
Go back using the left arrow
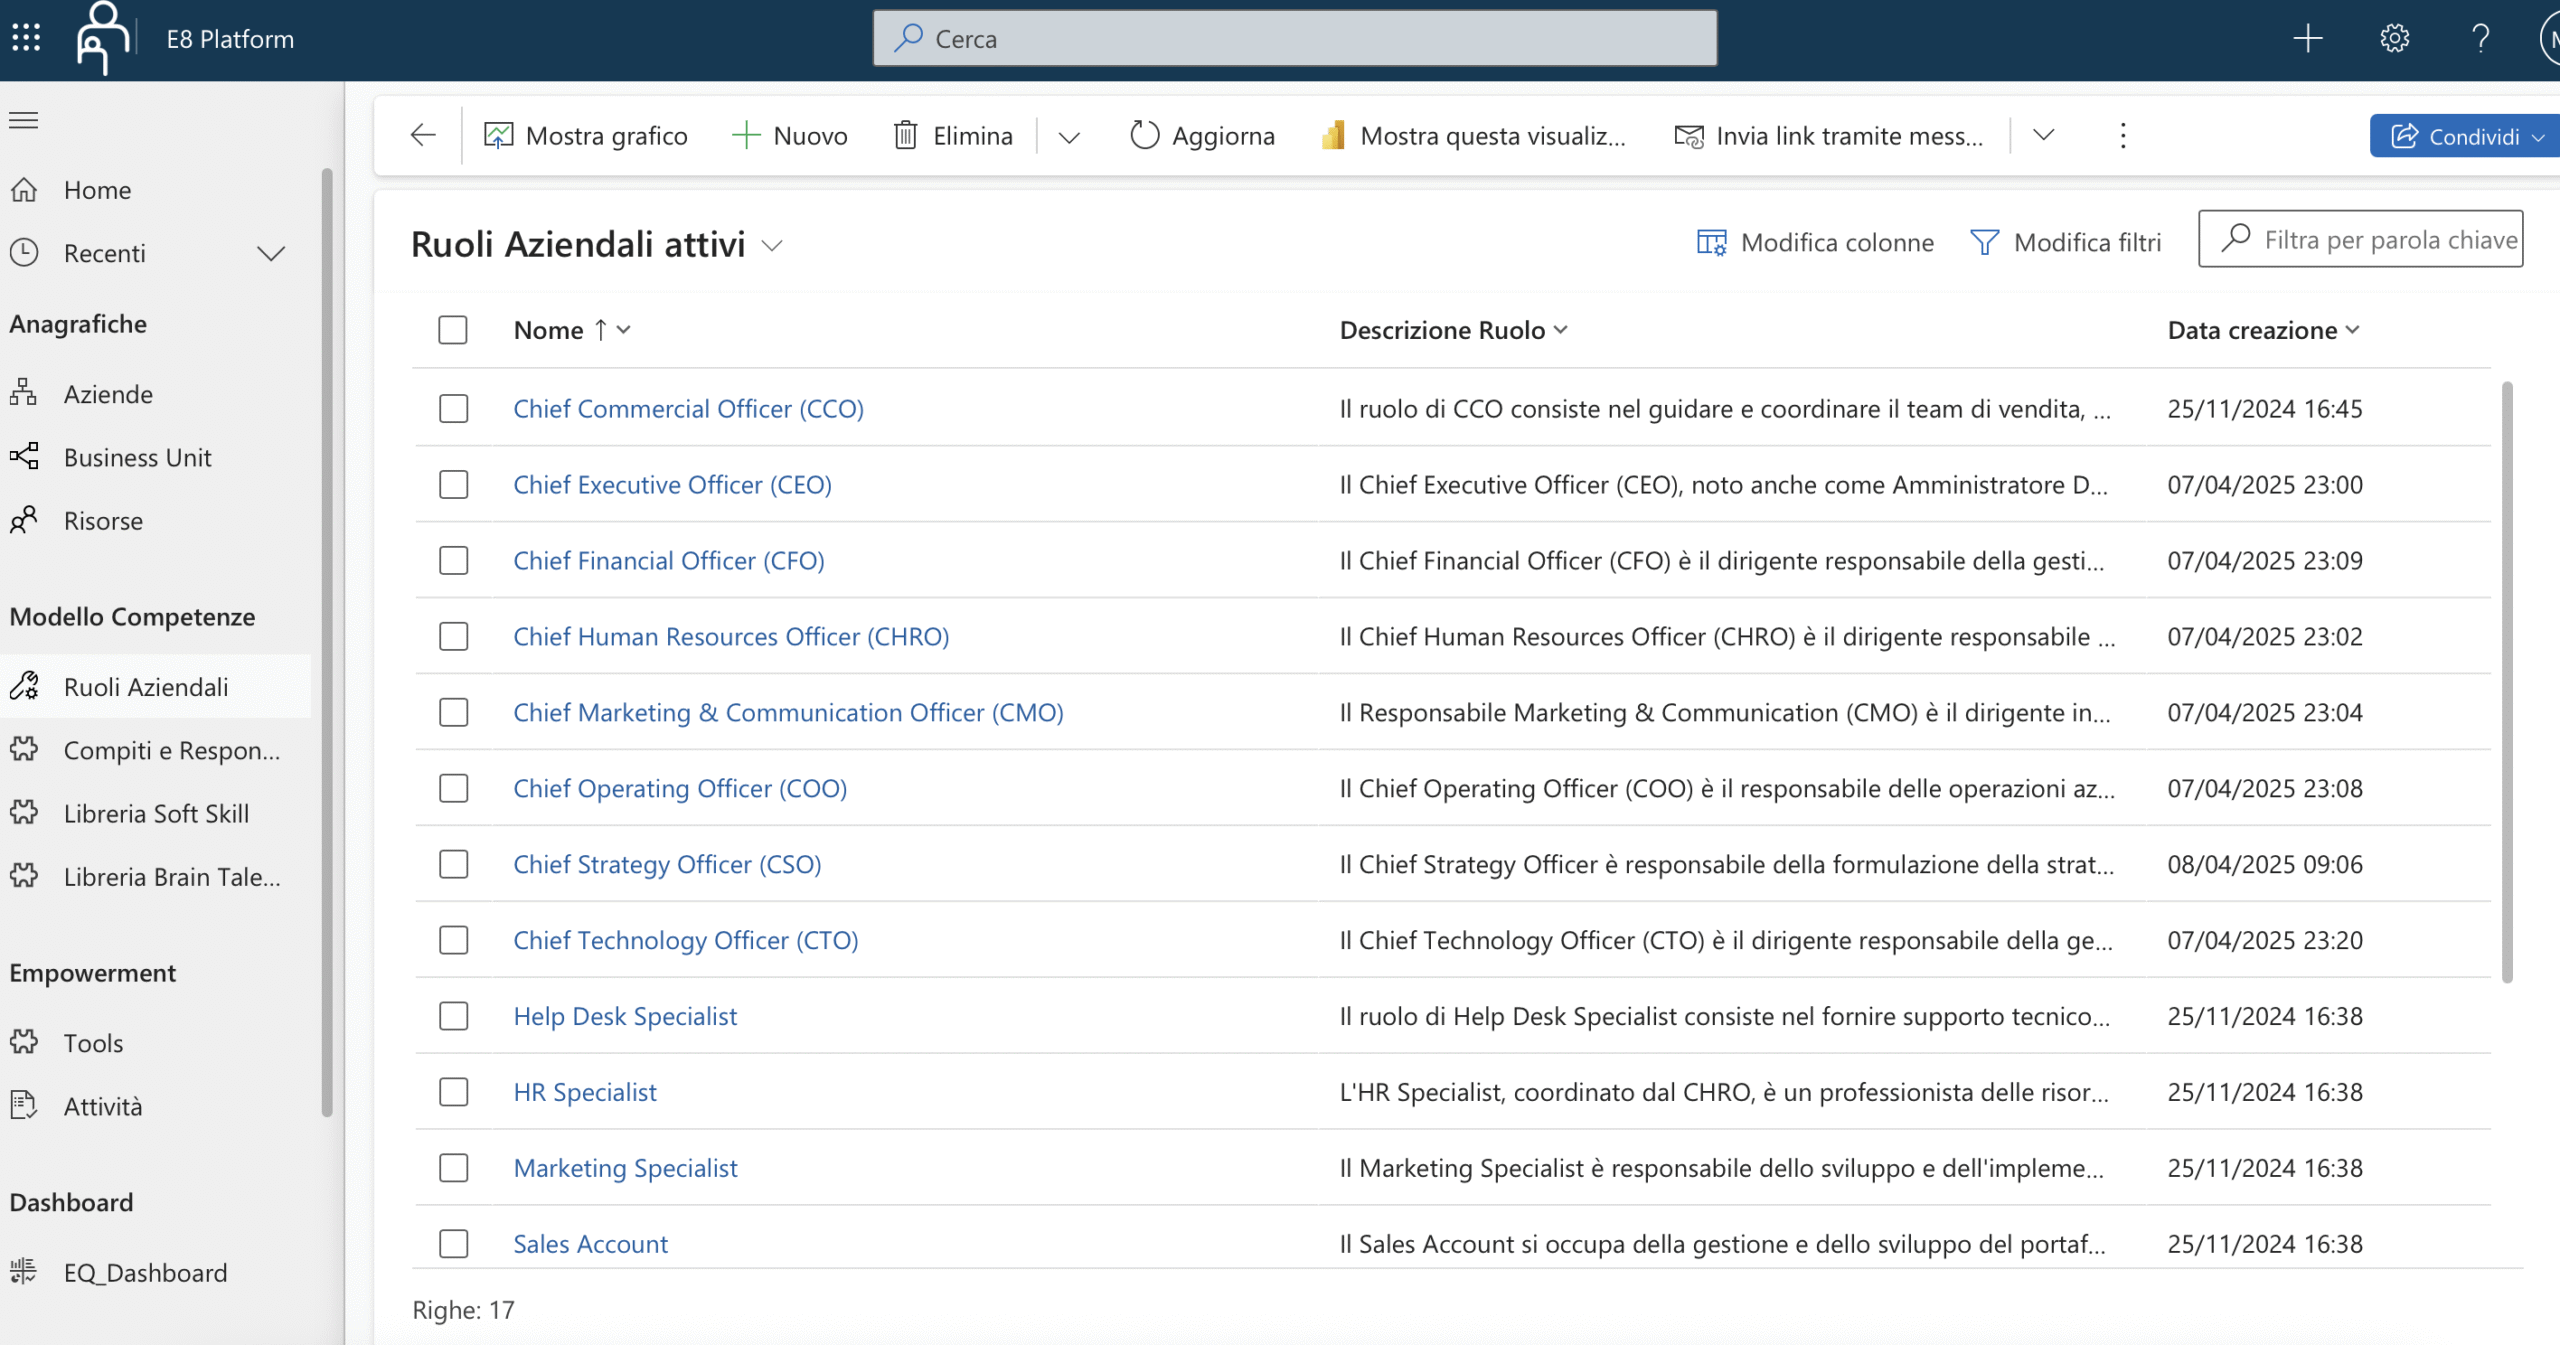423,135
